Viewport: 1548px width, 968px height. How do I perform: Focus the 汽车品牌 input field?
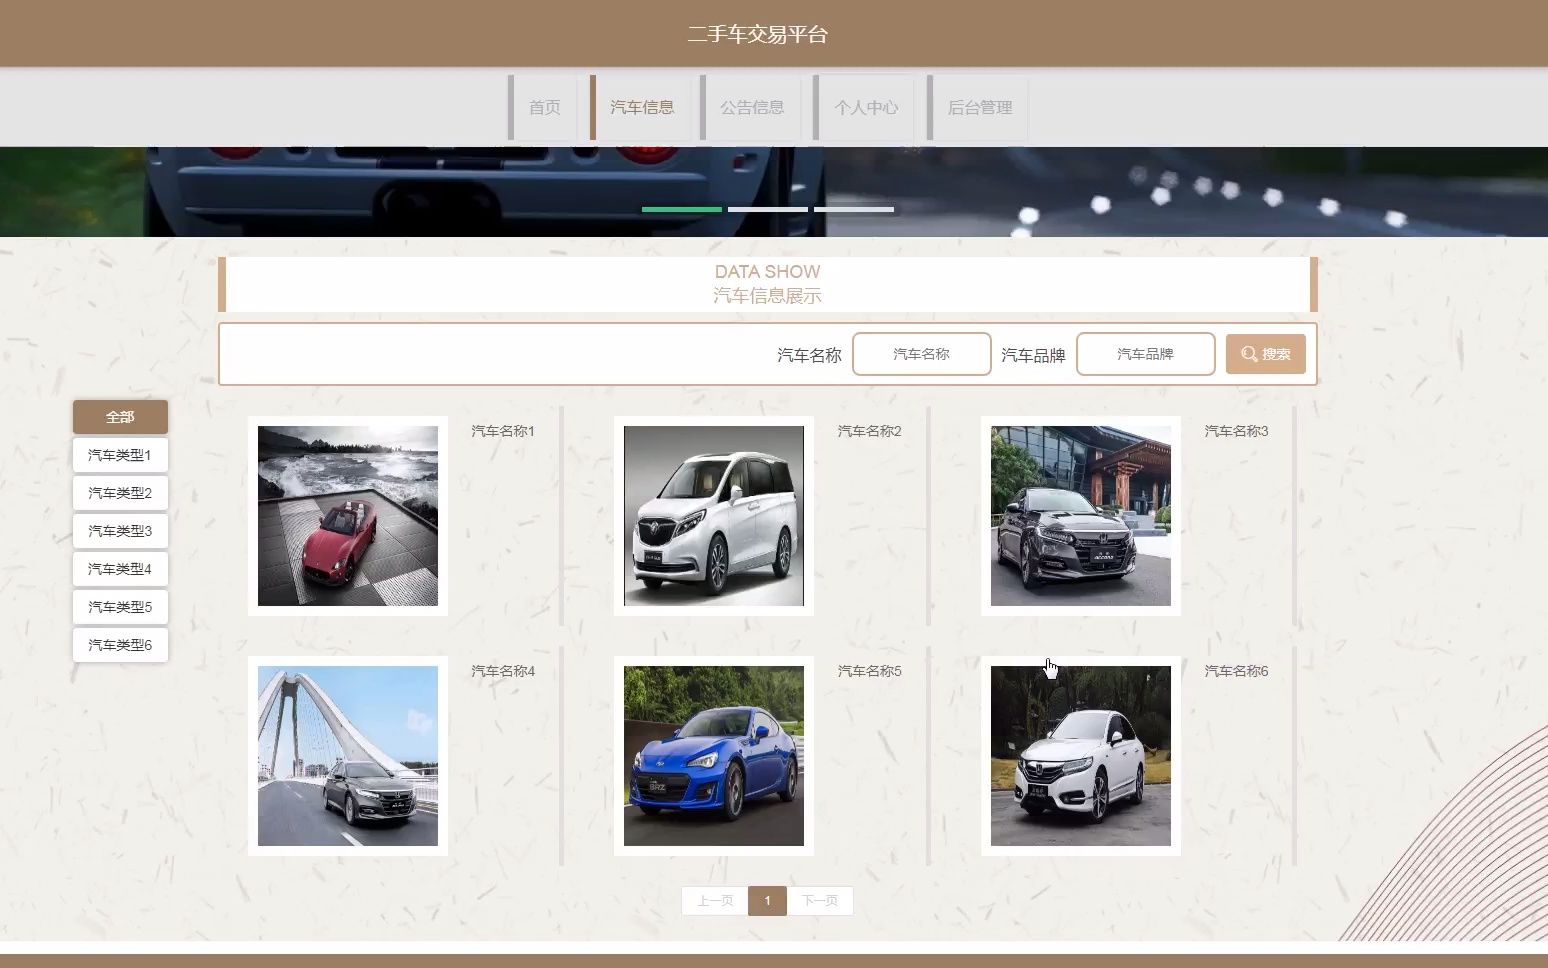coord(1145,354)
